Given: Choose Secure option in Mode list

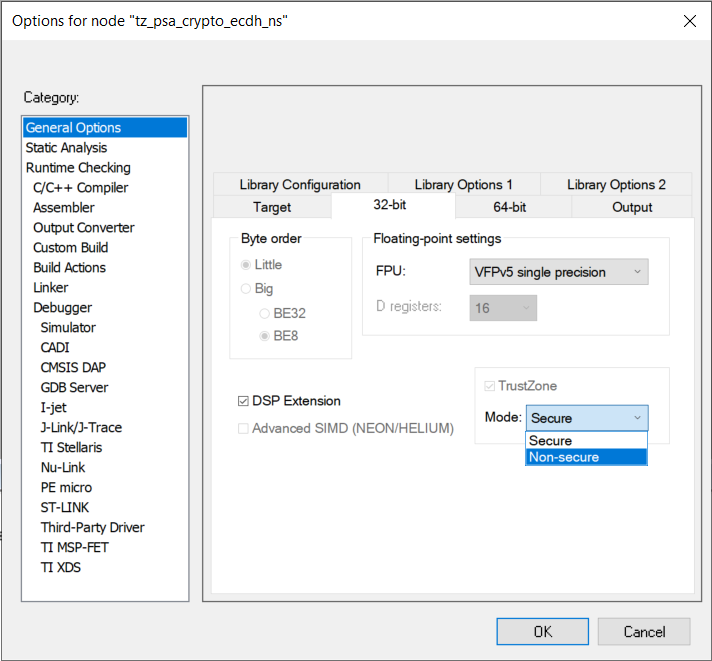Looking at the screenshot, I should point(586,441).
